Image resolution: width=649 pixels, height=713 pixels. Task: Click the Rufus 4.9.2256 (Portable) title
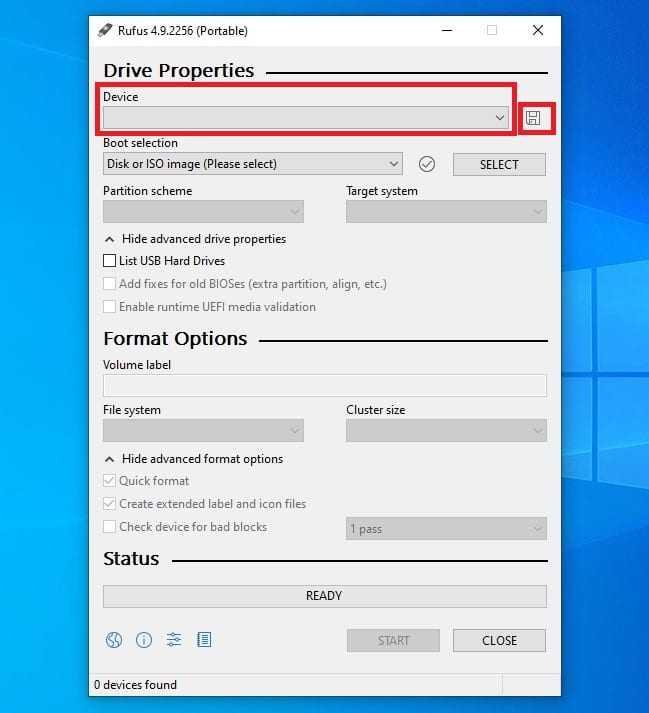click(183, 30)
